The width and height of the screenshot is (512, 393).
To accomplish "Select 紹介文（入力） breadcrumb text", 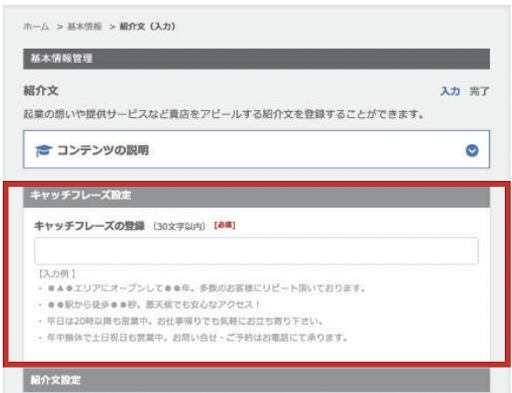I will pyautogui.click(x=147, y=26).
